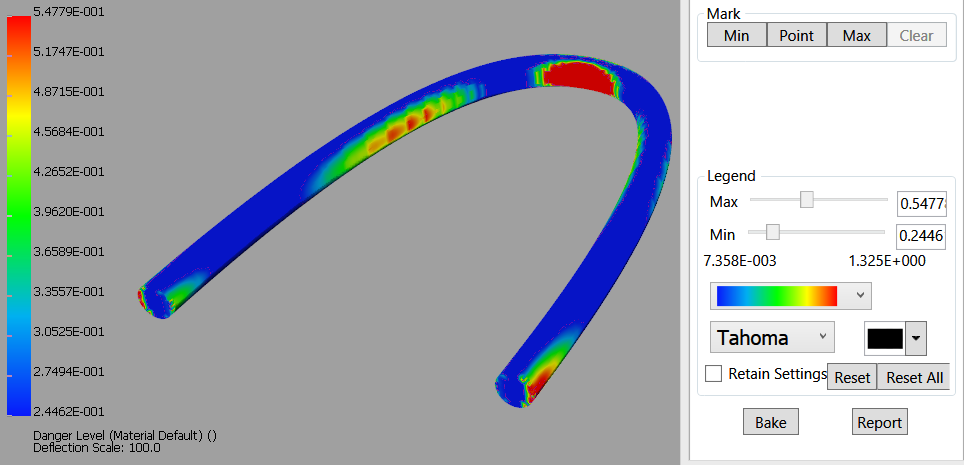This screenshot has width=964, height=465.
Task: Click the Reset button
Action: pyautogui.click(x=852, y=377)
